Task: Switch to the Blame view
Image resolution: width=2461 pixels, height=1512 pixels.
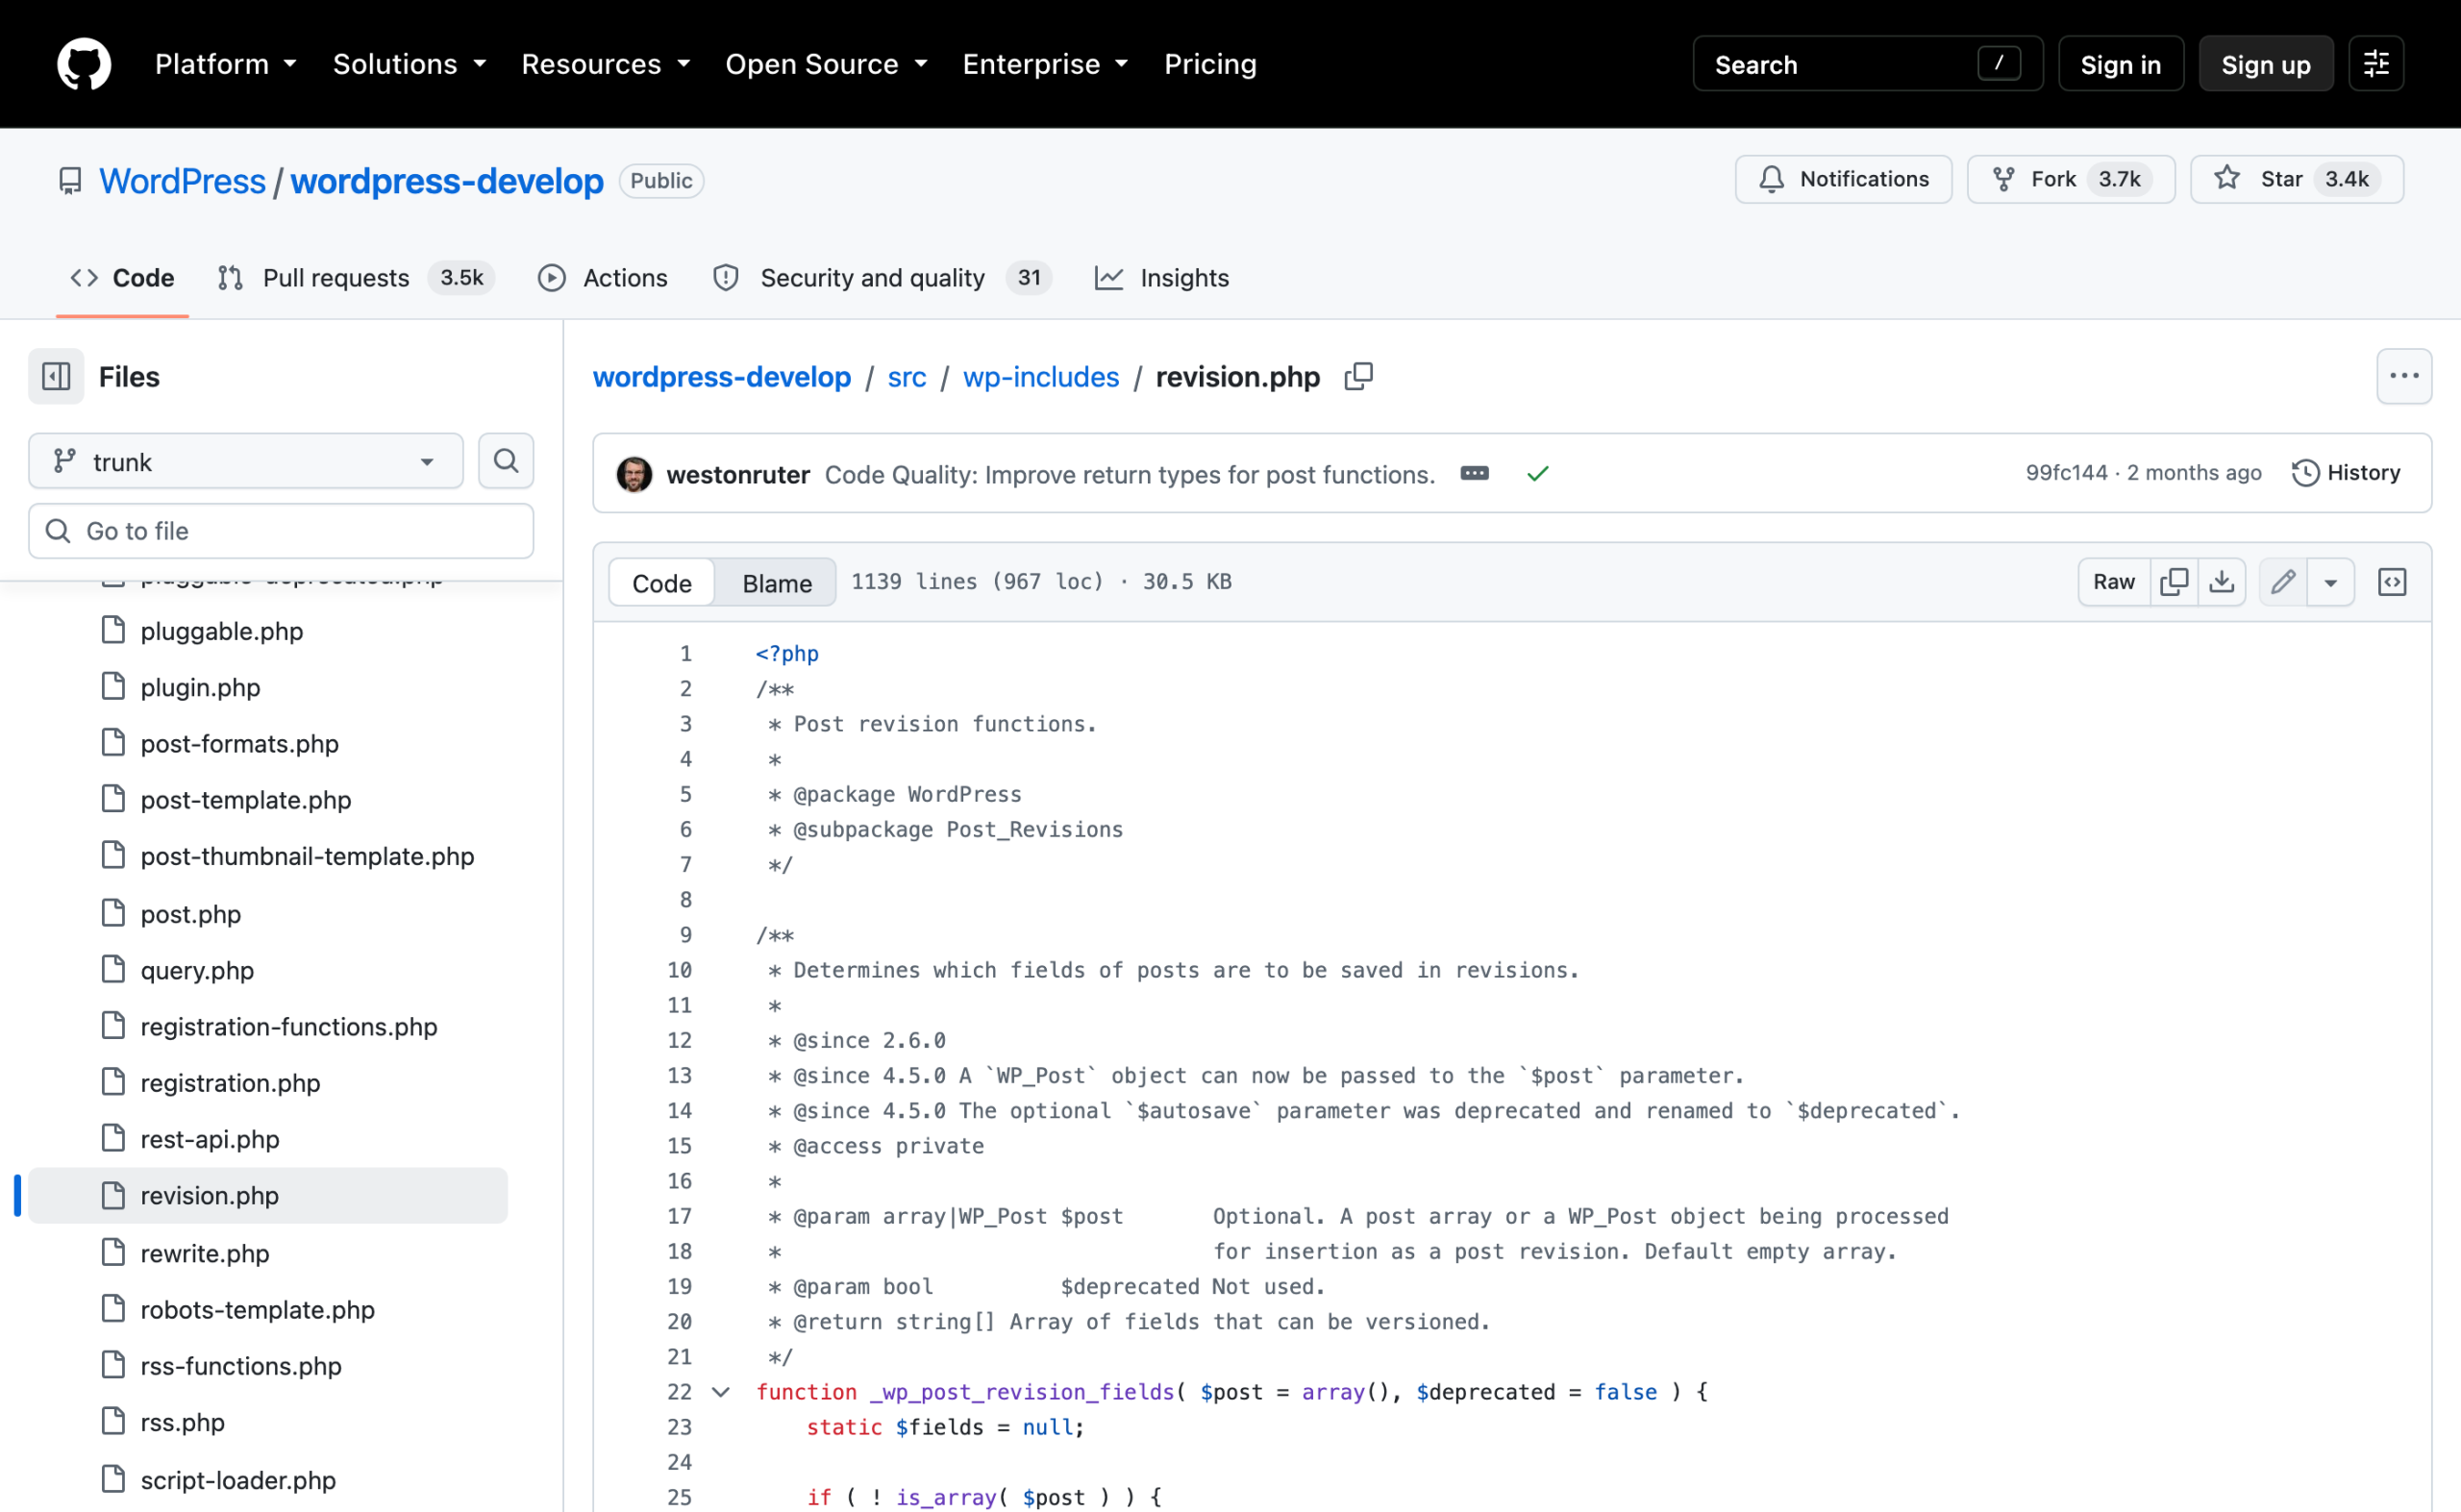Action: click(777, 583)
